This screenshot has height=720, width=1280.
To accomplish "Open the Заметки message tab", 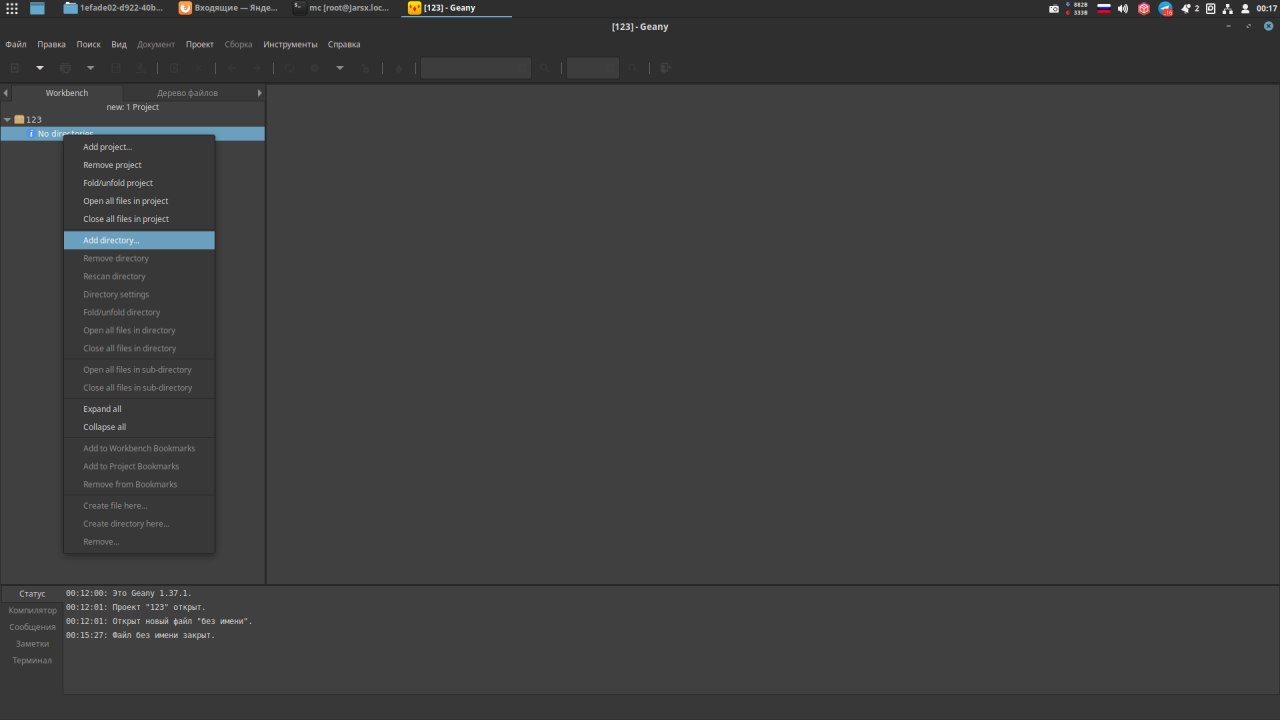I will 32,644.
